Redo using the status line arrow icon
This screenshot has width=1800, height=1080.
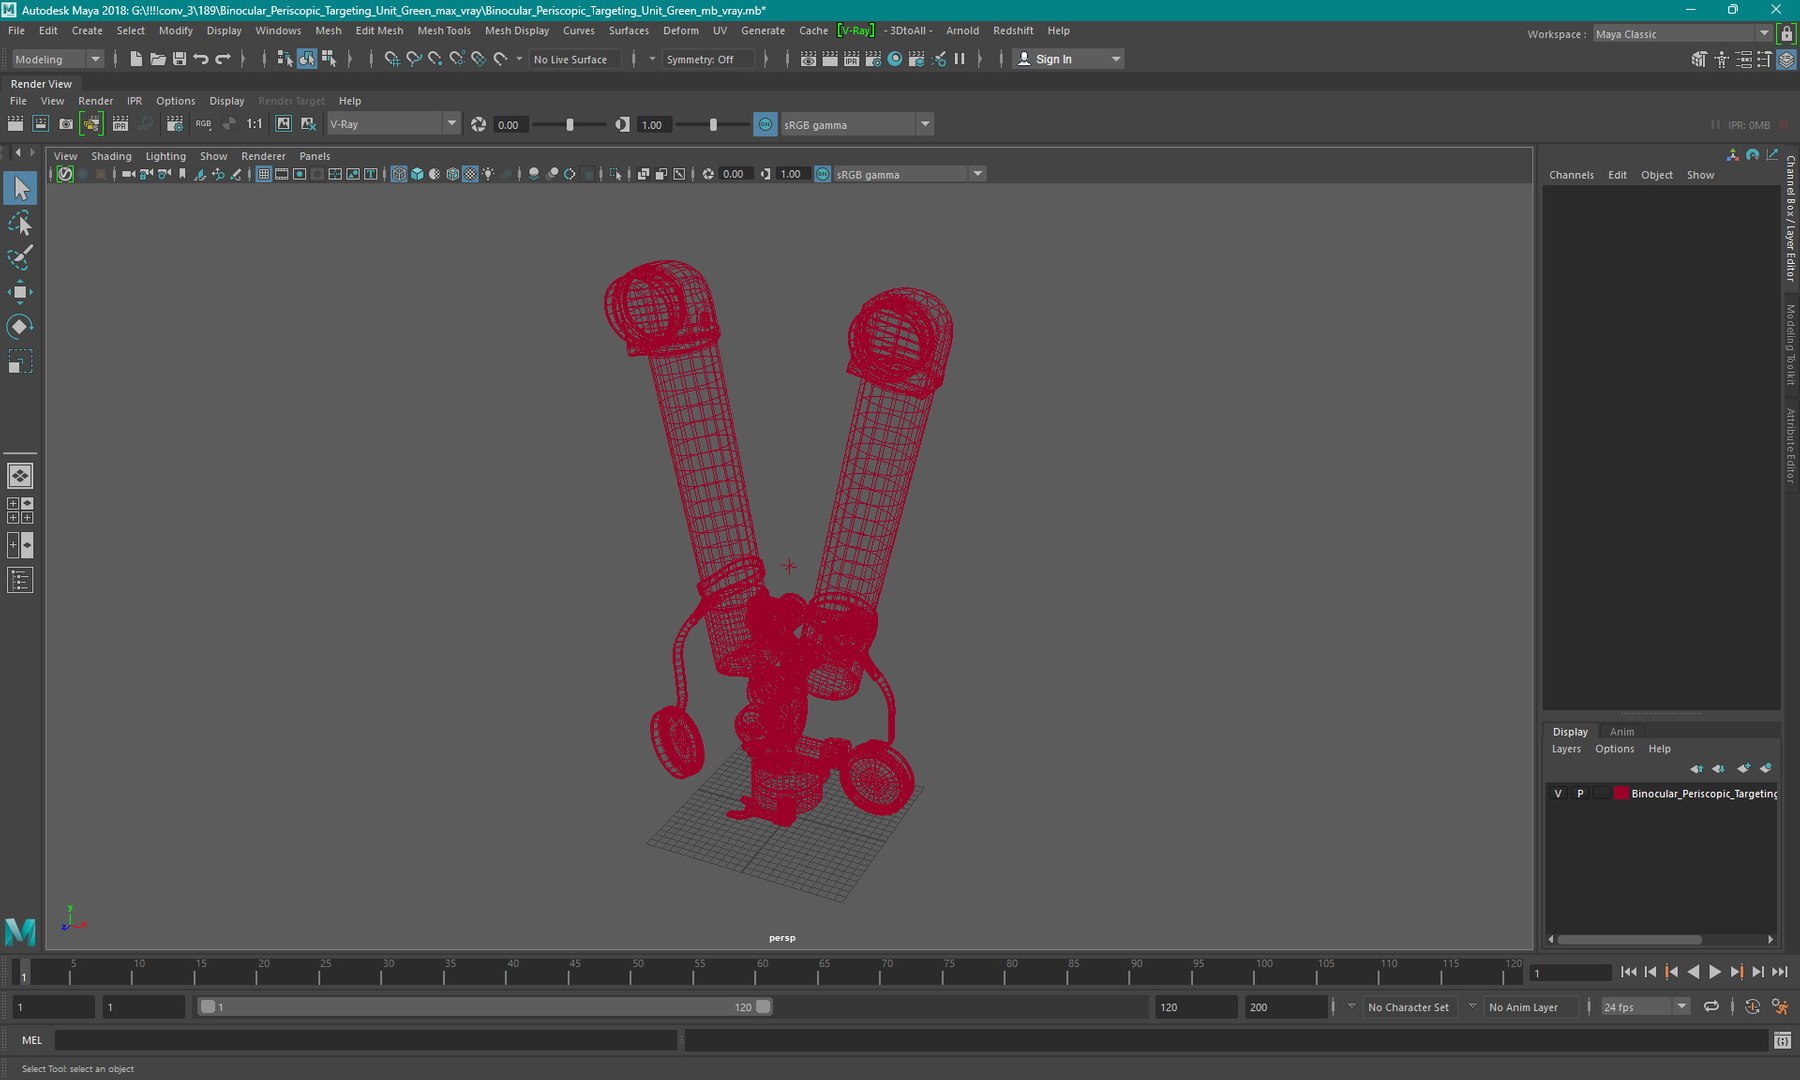[223, 59]
